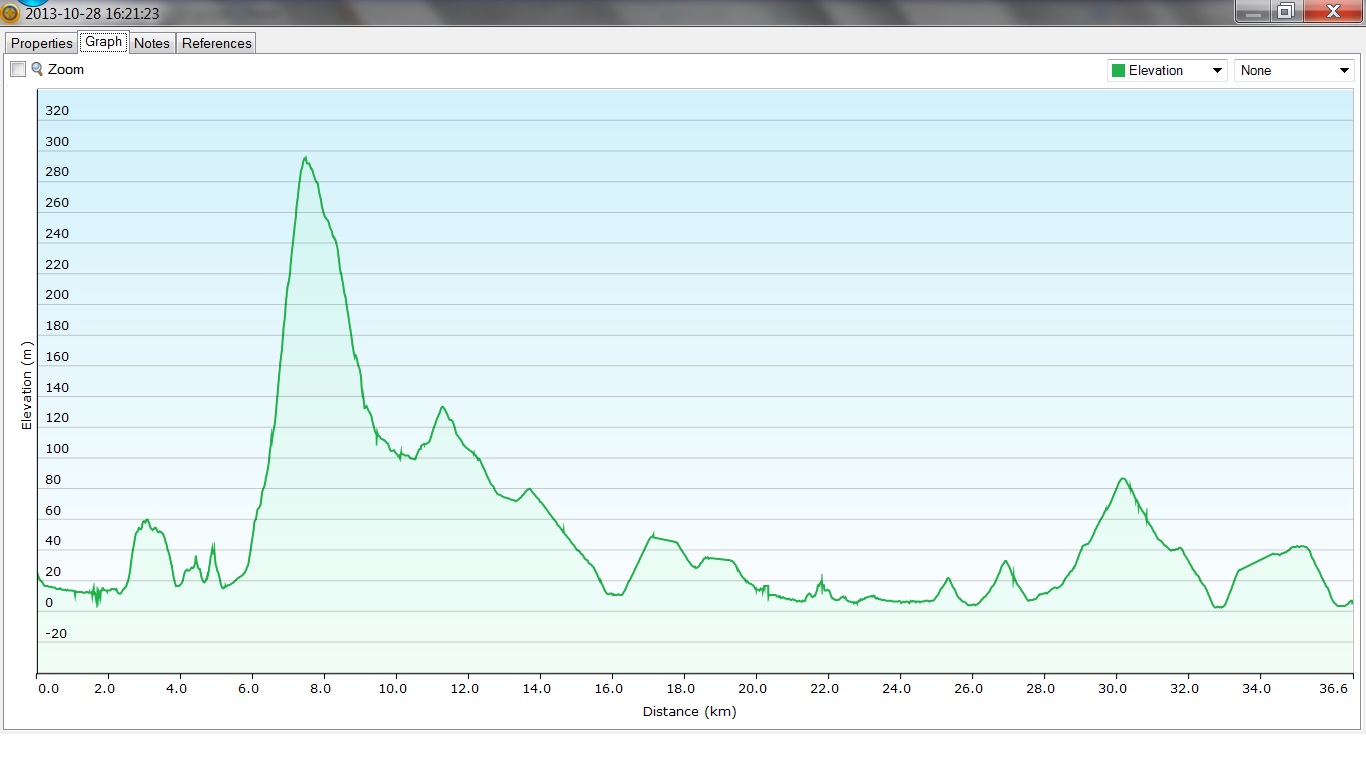Open the Elevation data series dropdown
This screenshot has width=1366, height=764.
click(1166, 70)
